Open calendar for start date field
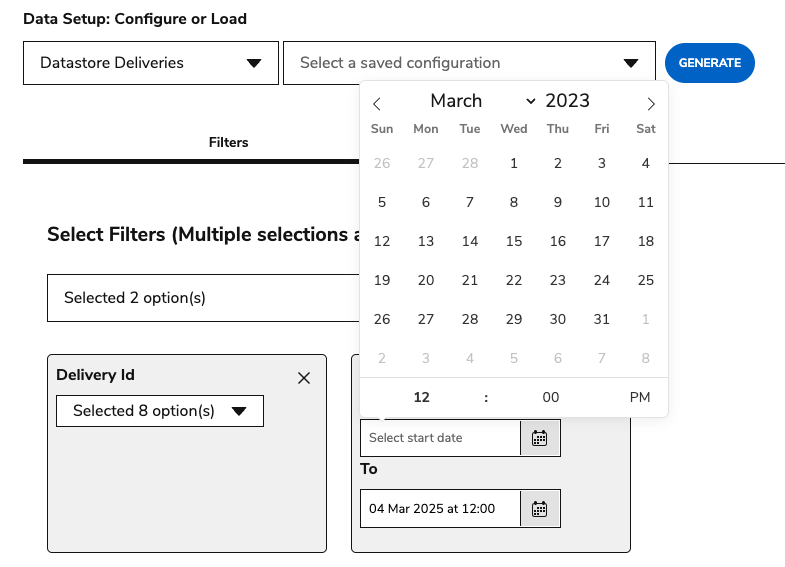 (x=540, y=438)
